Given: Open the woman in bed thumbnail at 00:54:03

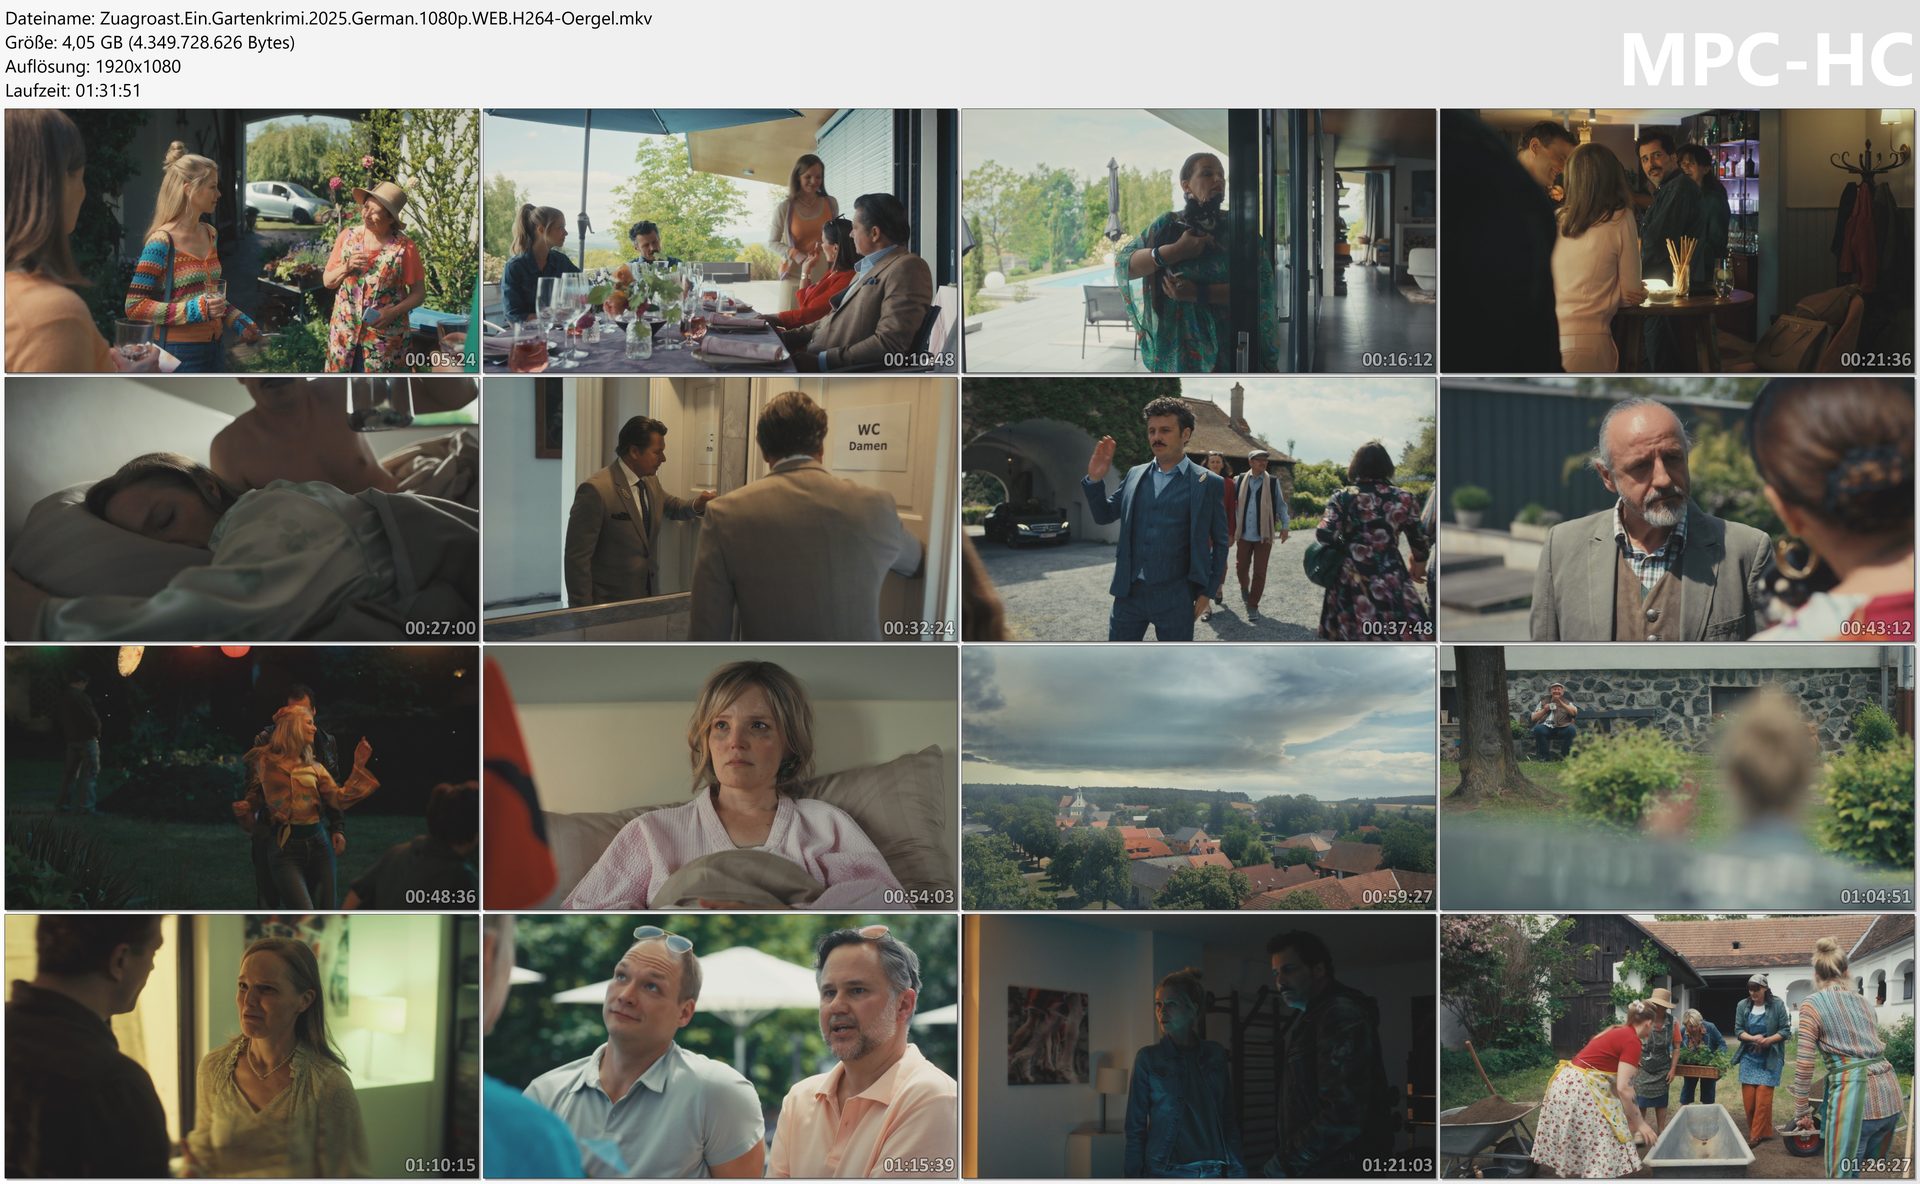Looking at the screenshot, I should point(720,777).
